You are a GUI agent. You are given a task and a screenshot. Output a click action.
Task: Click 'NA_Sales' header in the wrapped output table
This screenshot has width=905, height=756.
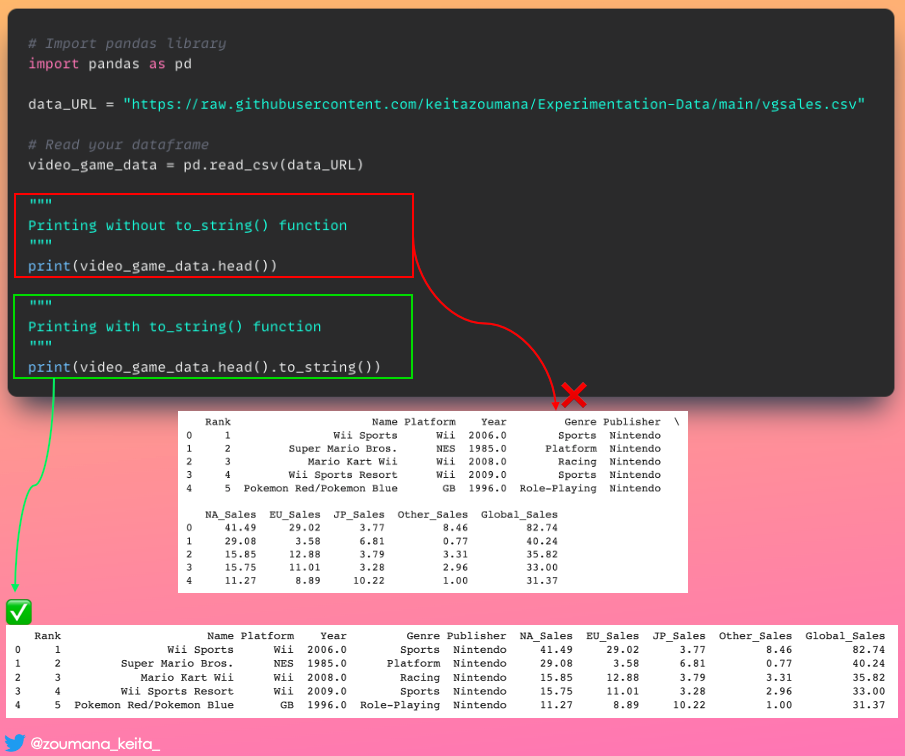pyautogui.click(x=230, y=514)
